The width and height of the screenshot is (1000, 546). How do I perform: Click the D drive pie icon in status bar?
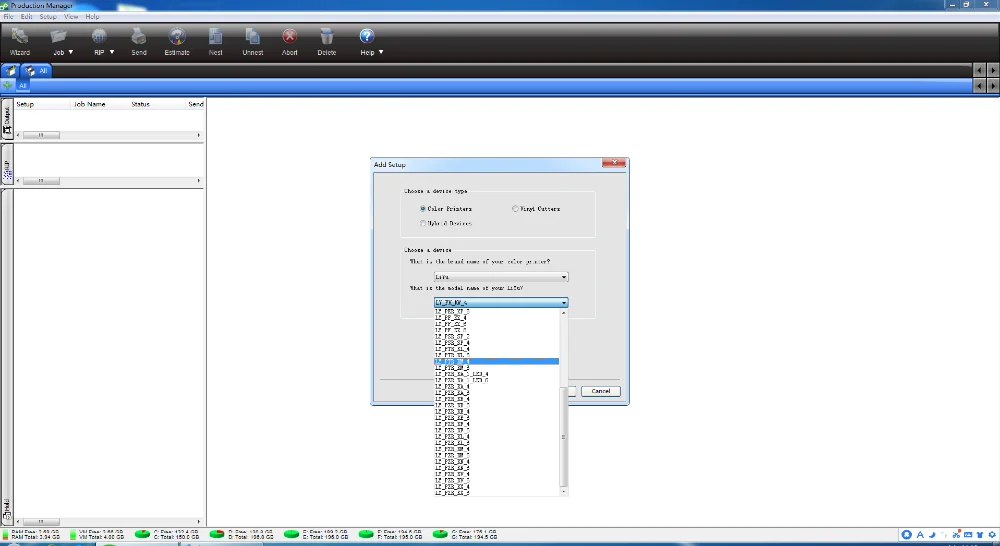pyautogui.click(x=217, y=533)
